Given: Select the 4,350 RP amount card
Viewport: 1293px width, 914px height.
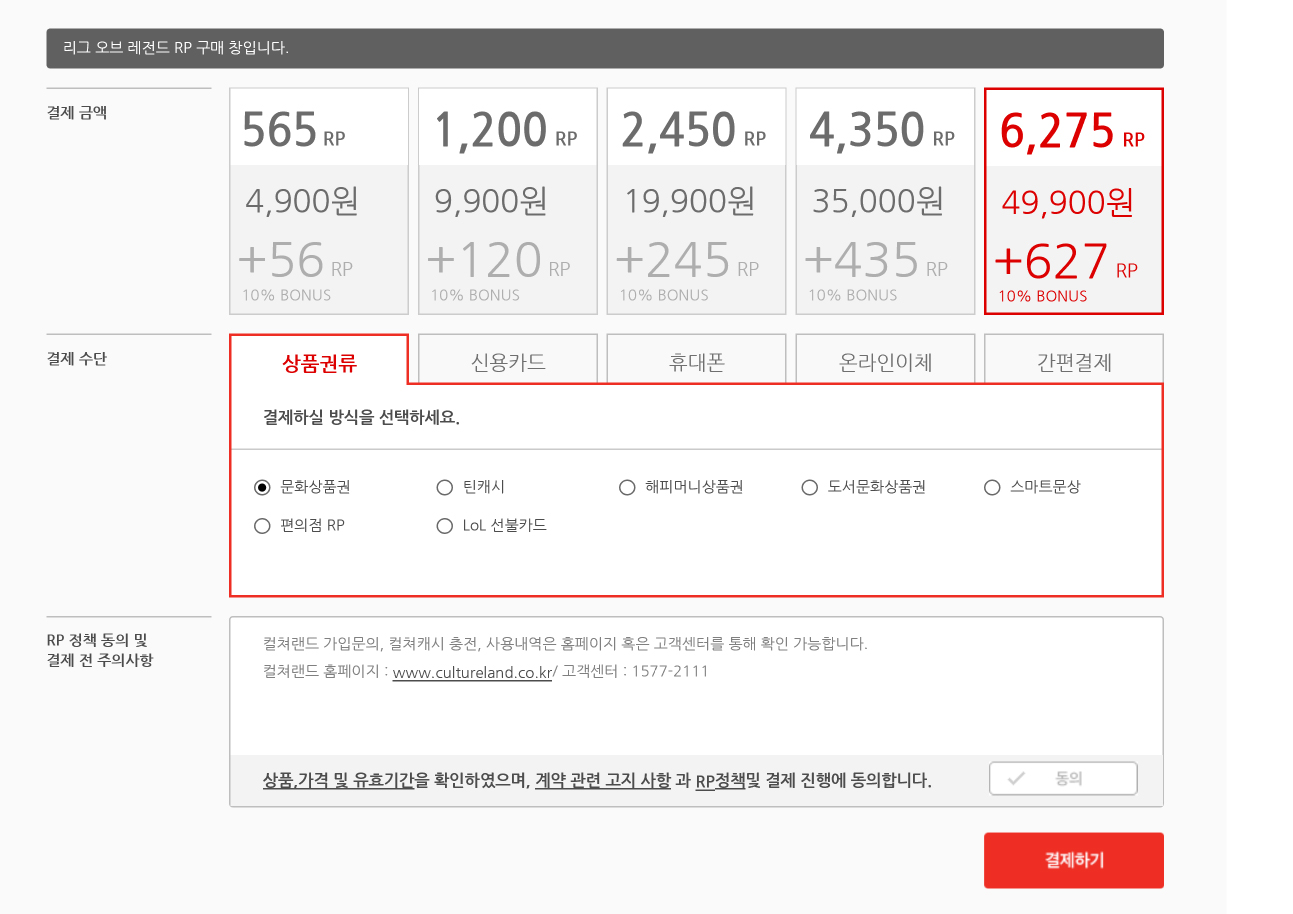Looking at the screenshot, I should (x=885, y=201).
